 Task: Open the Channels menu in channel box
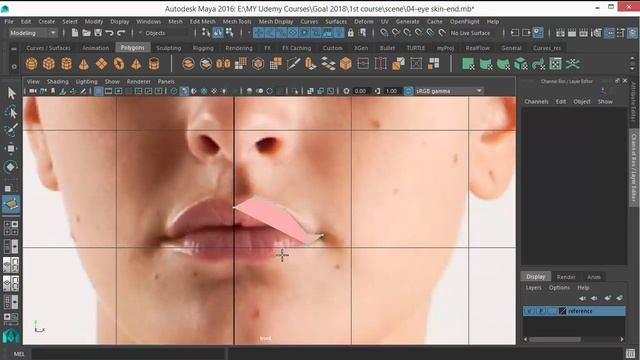point(536,101)
